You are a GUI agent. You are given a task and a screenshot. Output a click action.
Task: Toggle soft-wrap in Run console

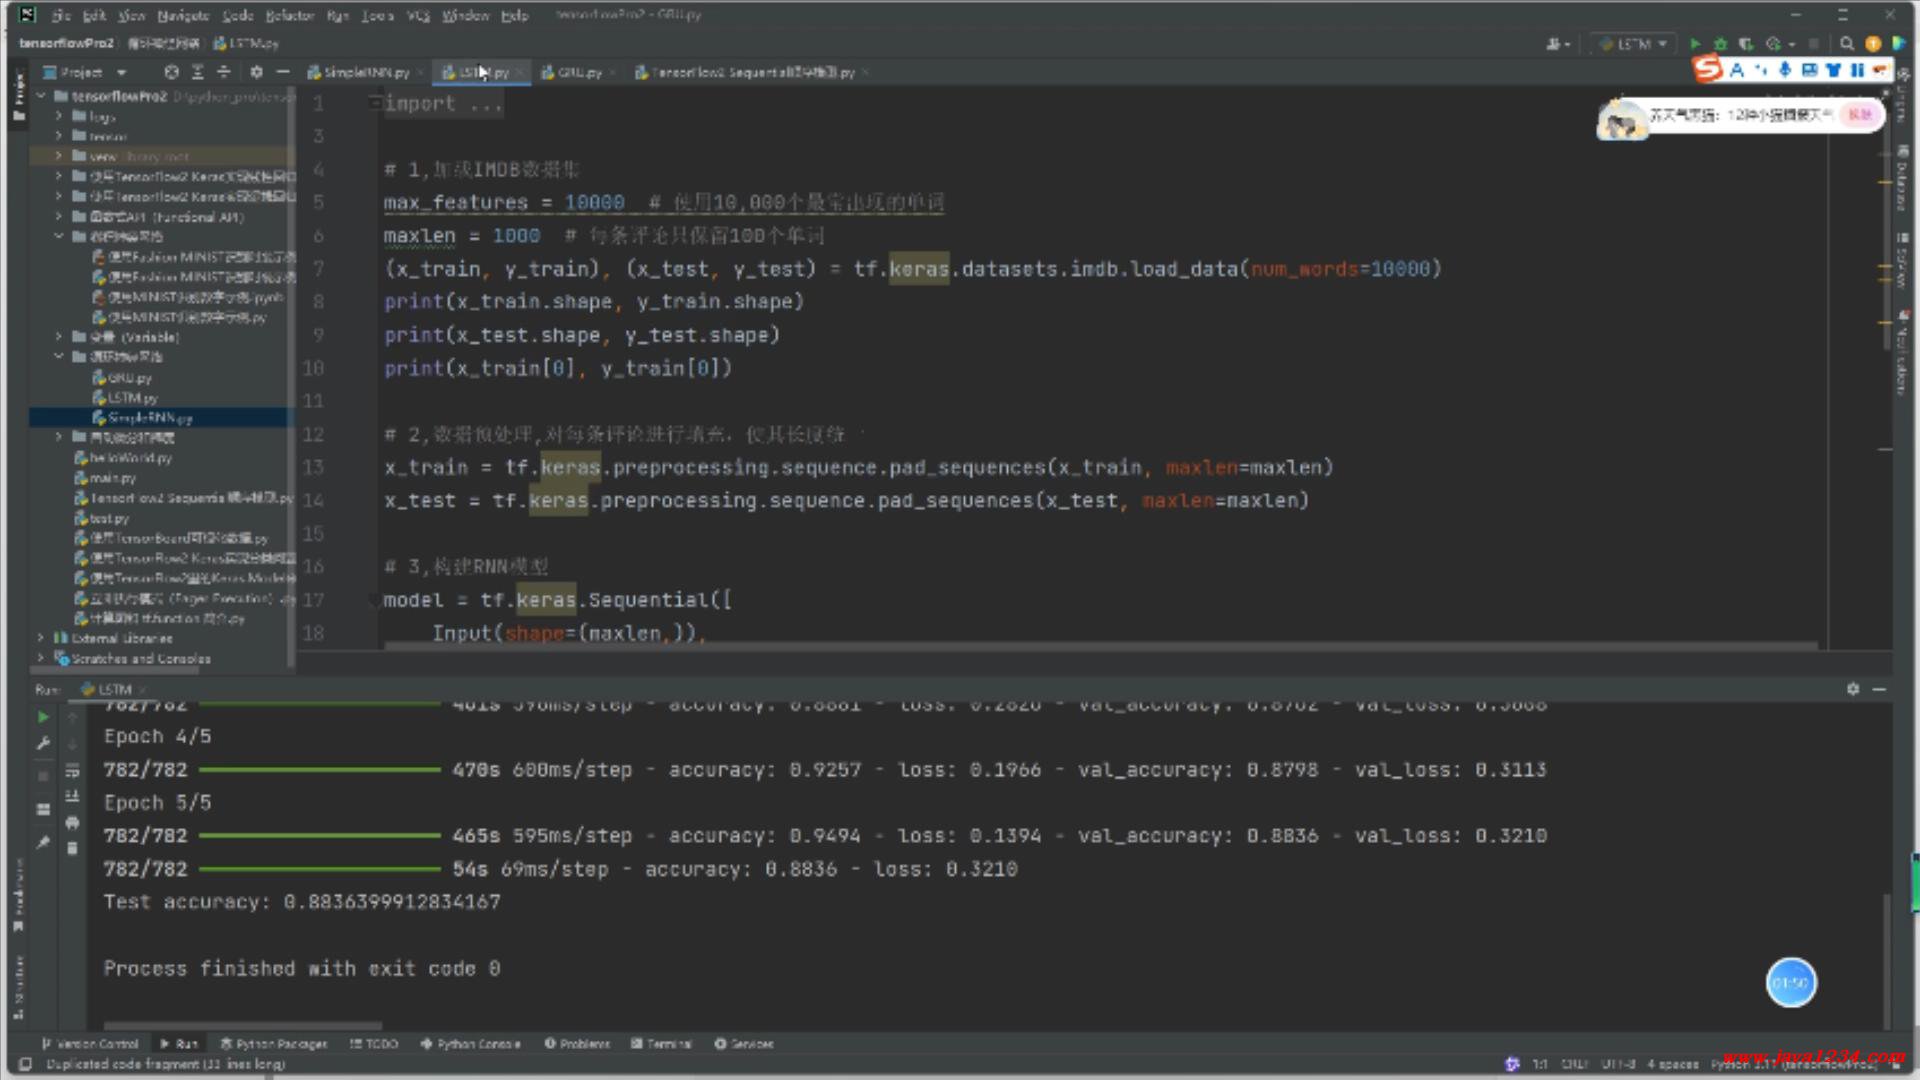click(72, 770)
